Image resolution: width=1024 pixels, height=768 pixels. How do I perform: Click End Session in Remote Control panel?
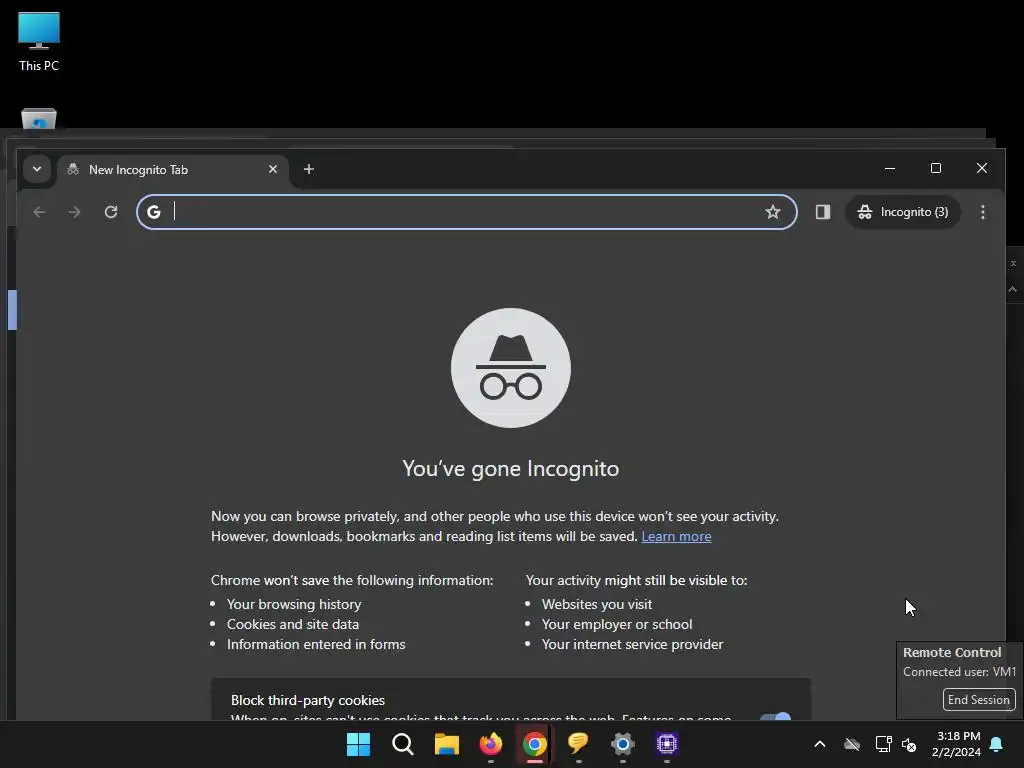(979, 699)
